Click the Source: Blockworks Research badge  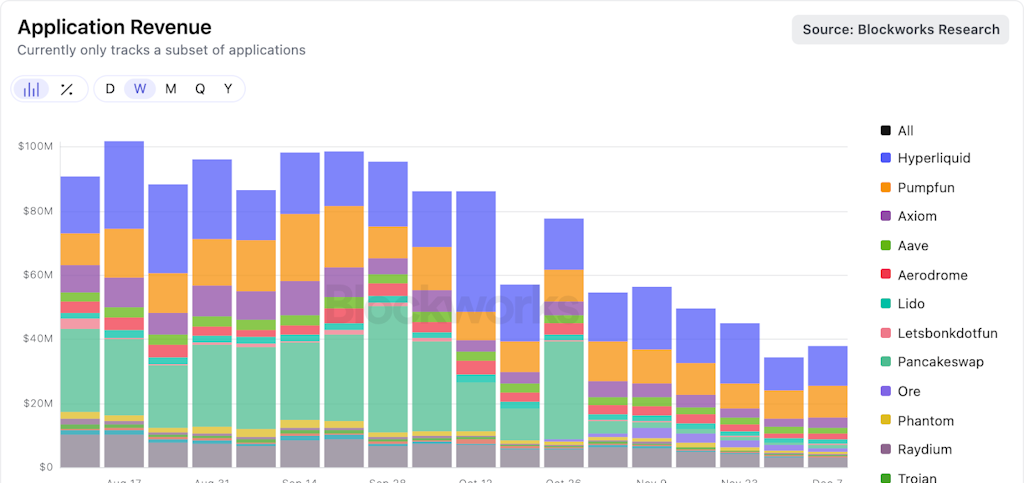tap(901, 29)
